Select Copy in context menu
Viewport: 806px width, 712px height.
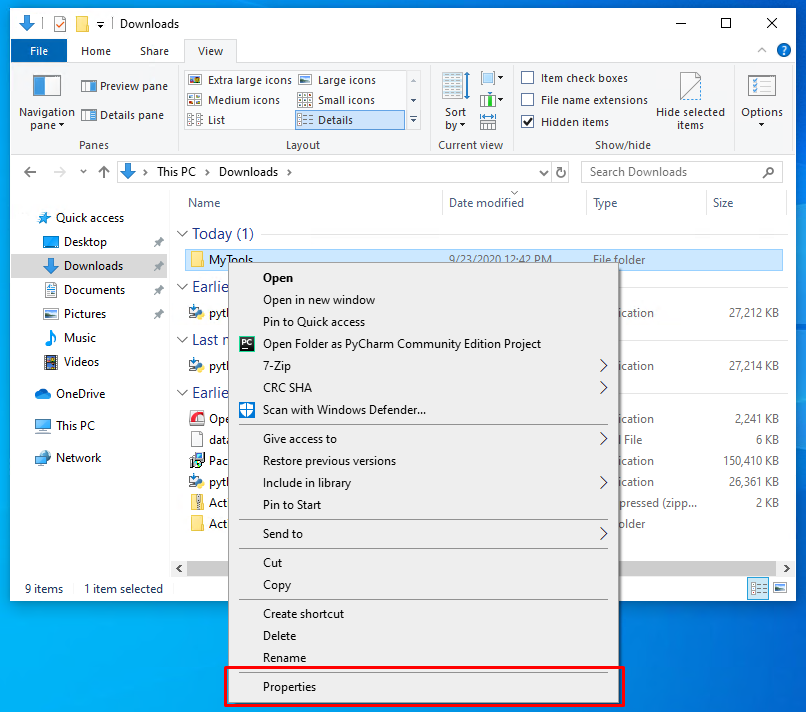pos(424,585)
